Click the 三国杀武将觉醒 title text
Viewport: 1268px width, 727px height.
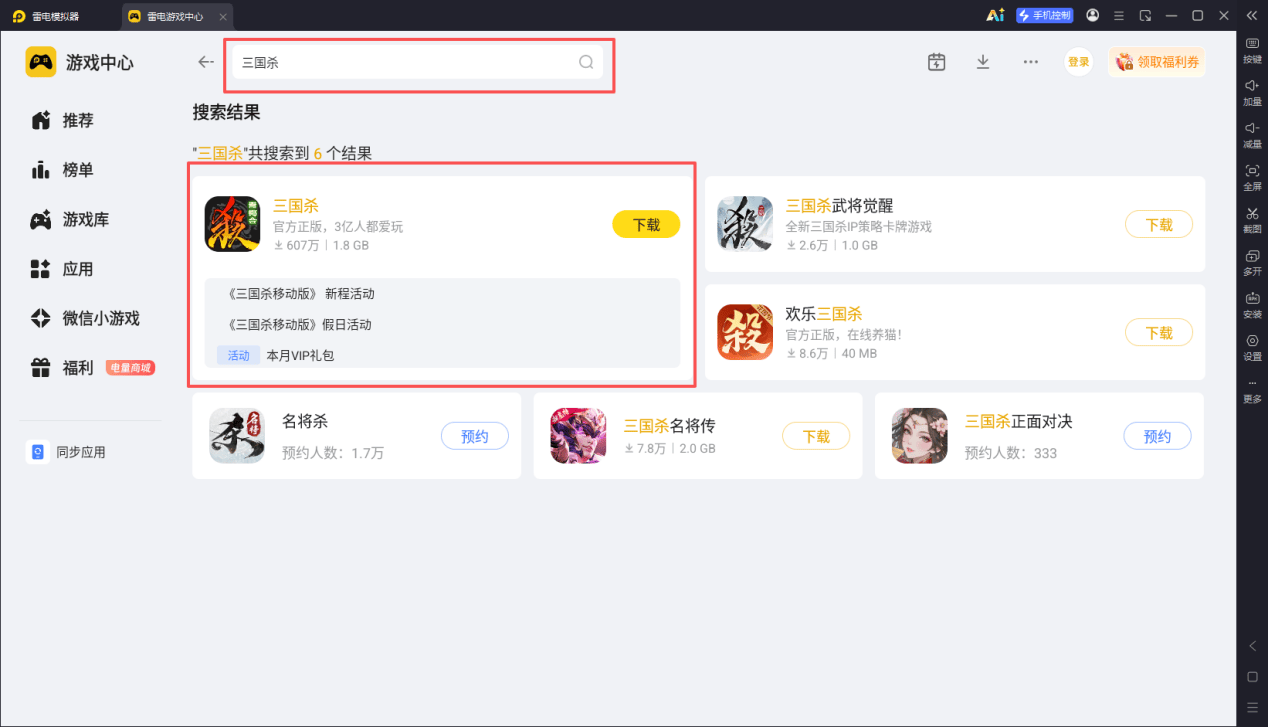pos(839,206)
